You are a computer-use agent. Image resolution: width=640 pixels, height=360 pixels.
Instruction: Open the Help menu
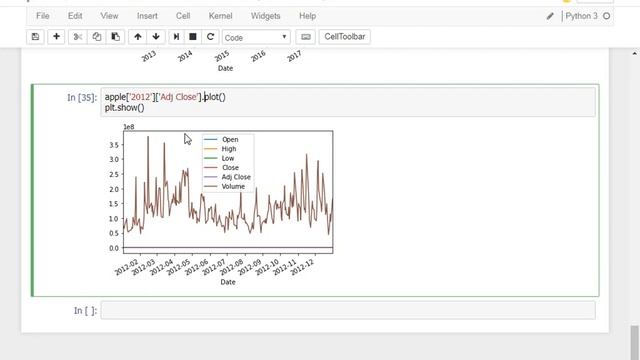(x=307, y=16)
